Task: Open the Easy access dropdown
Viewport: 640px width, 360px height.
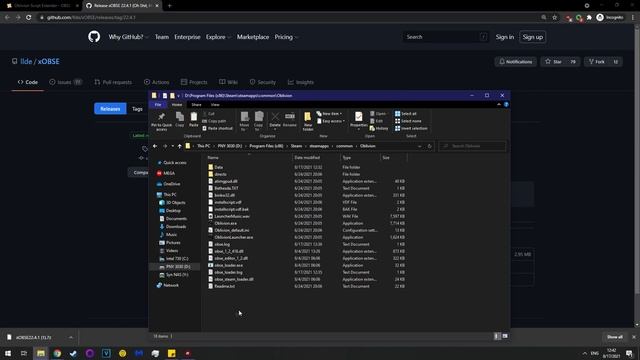Action: click(331, 121)
